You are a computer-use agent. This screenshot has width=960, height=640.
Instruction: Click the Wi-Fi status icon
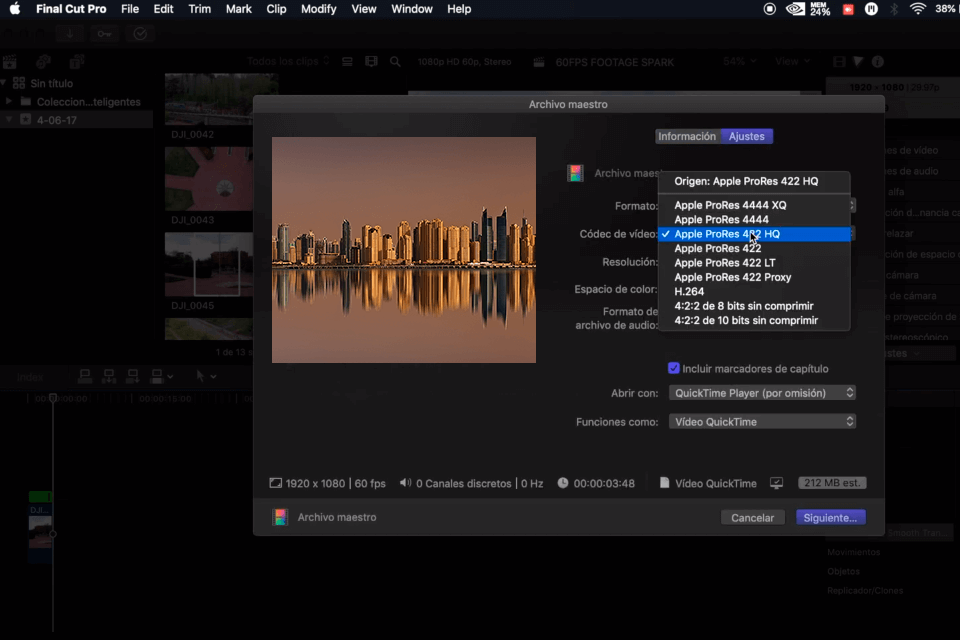point(917,9)
